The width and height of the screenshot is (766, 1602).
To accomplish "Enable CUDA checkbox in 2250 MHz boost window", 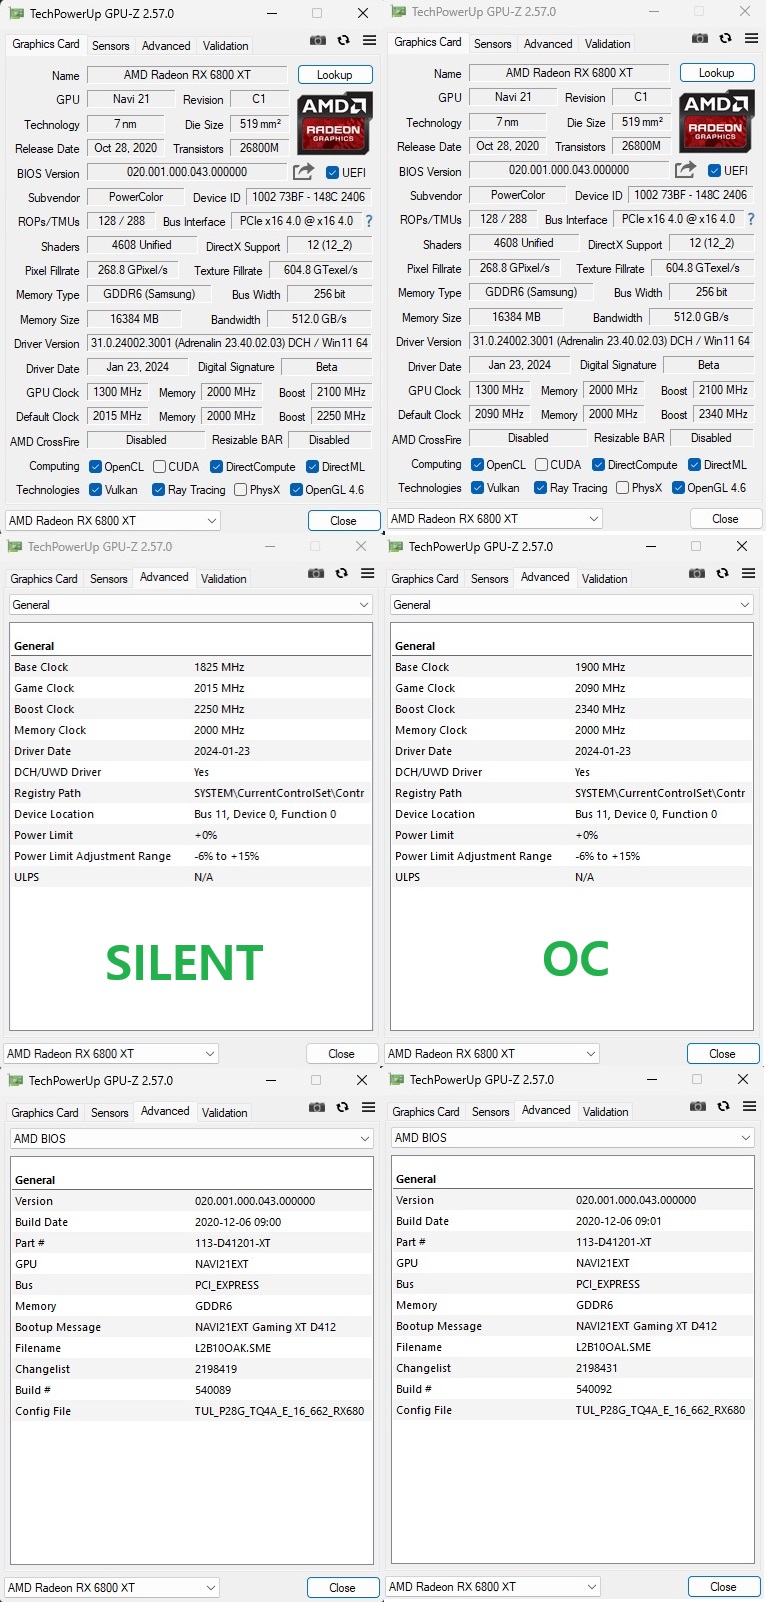I will coord(159,467).
